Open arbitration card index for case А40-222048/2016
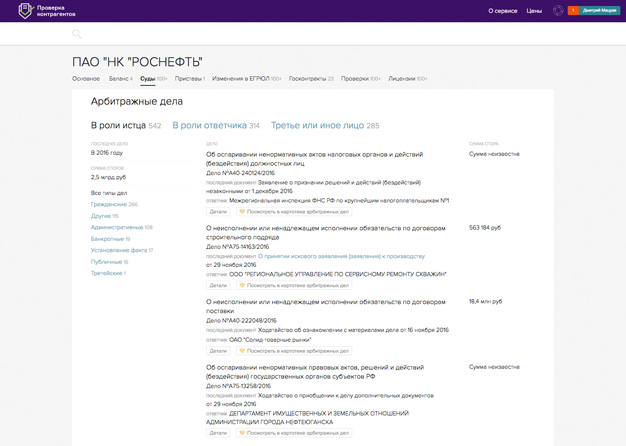The width and height of the screenshot is (626, 446). (x=294, y=351)
